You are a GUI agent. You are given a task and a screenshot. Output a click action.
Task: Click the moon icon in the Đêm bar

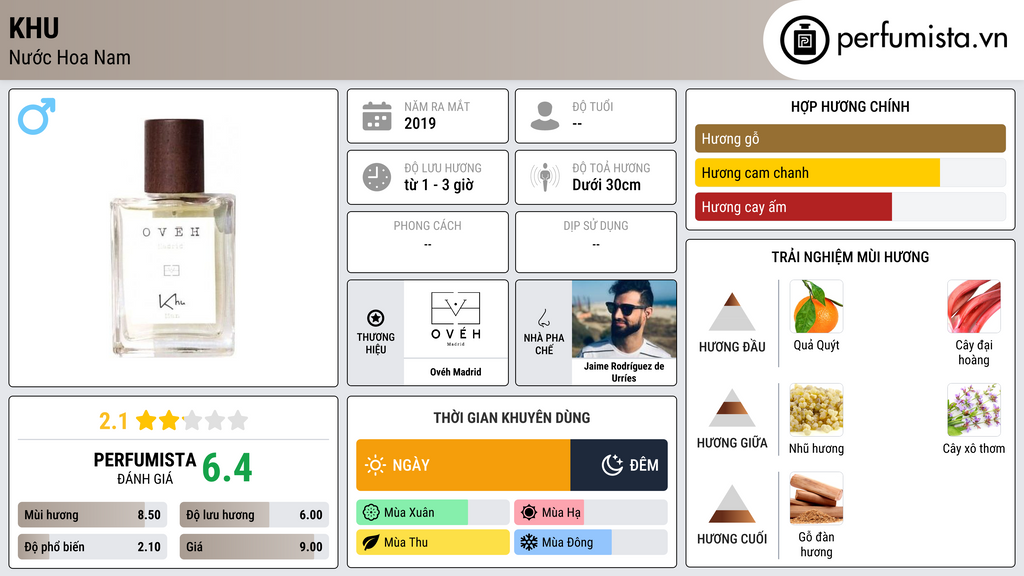click(612, 465)
